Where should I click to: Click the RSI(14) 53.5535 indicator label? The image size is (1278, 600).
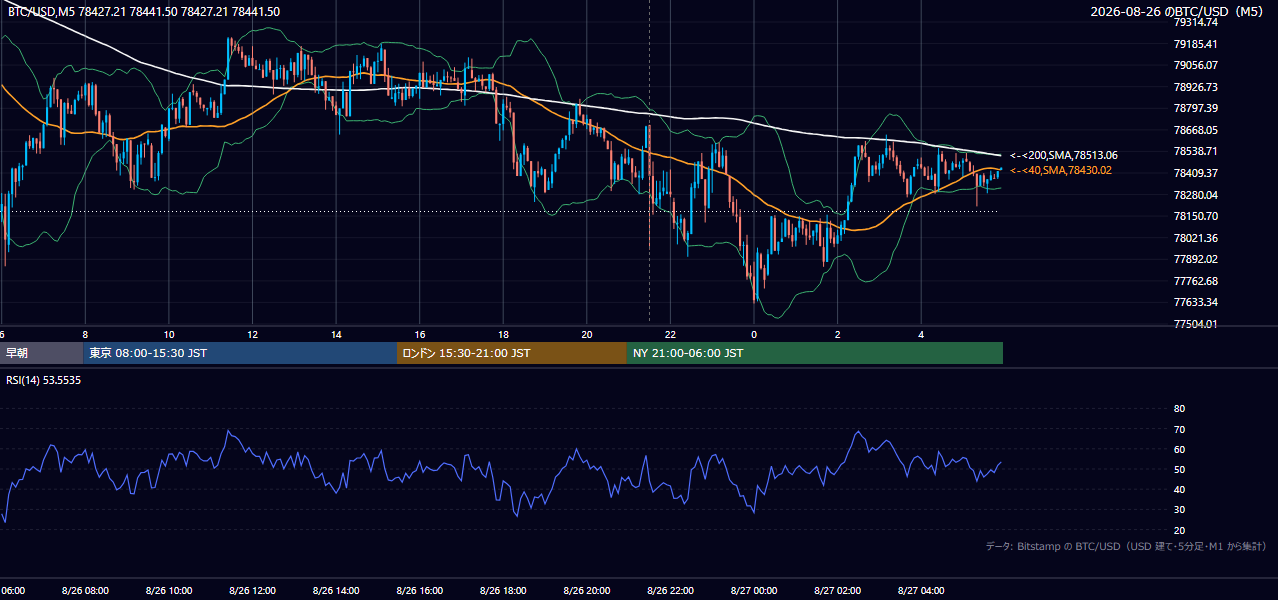click(44, 380)
